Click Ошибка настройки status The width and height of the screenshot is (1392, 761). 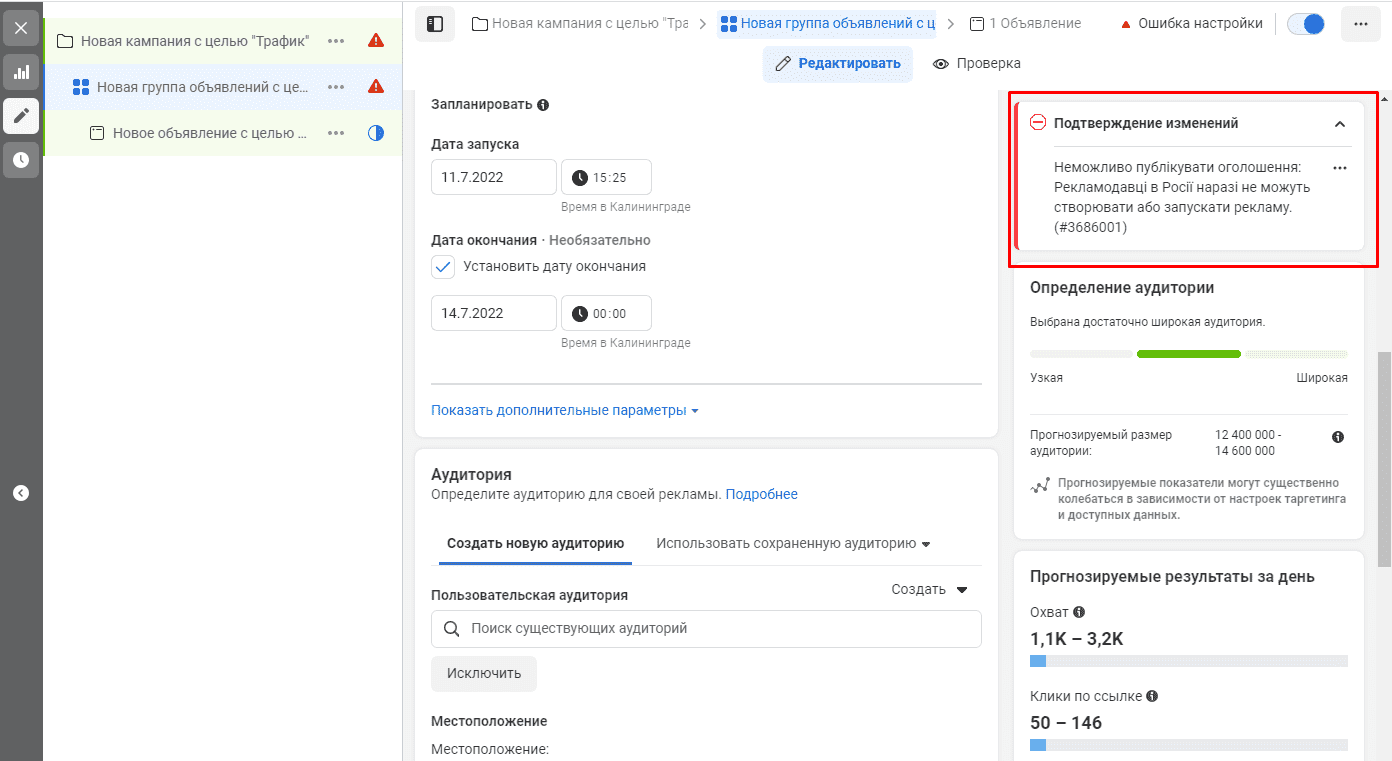(x=1190, y=23)
